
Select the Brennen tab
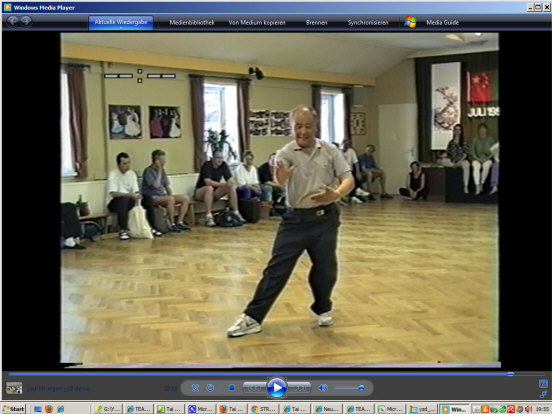coord(316,23)
